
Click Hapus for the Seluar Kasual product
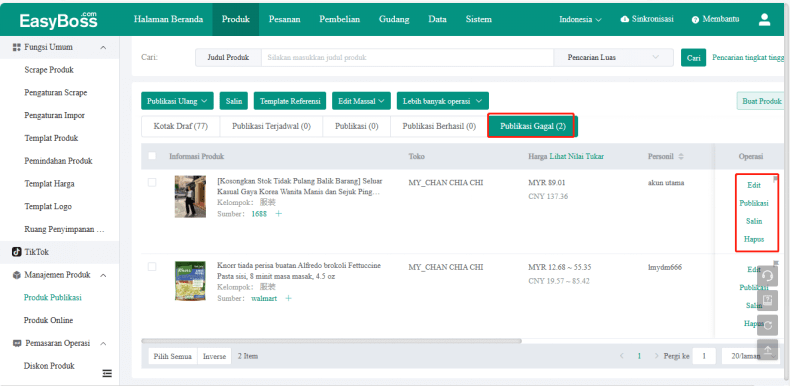[x=754, y=239]
